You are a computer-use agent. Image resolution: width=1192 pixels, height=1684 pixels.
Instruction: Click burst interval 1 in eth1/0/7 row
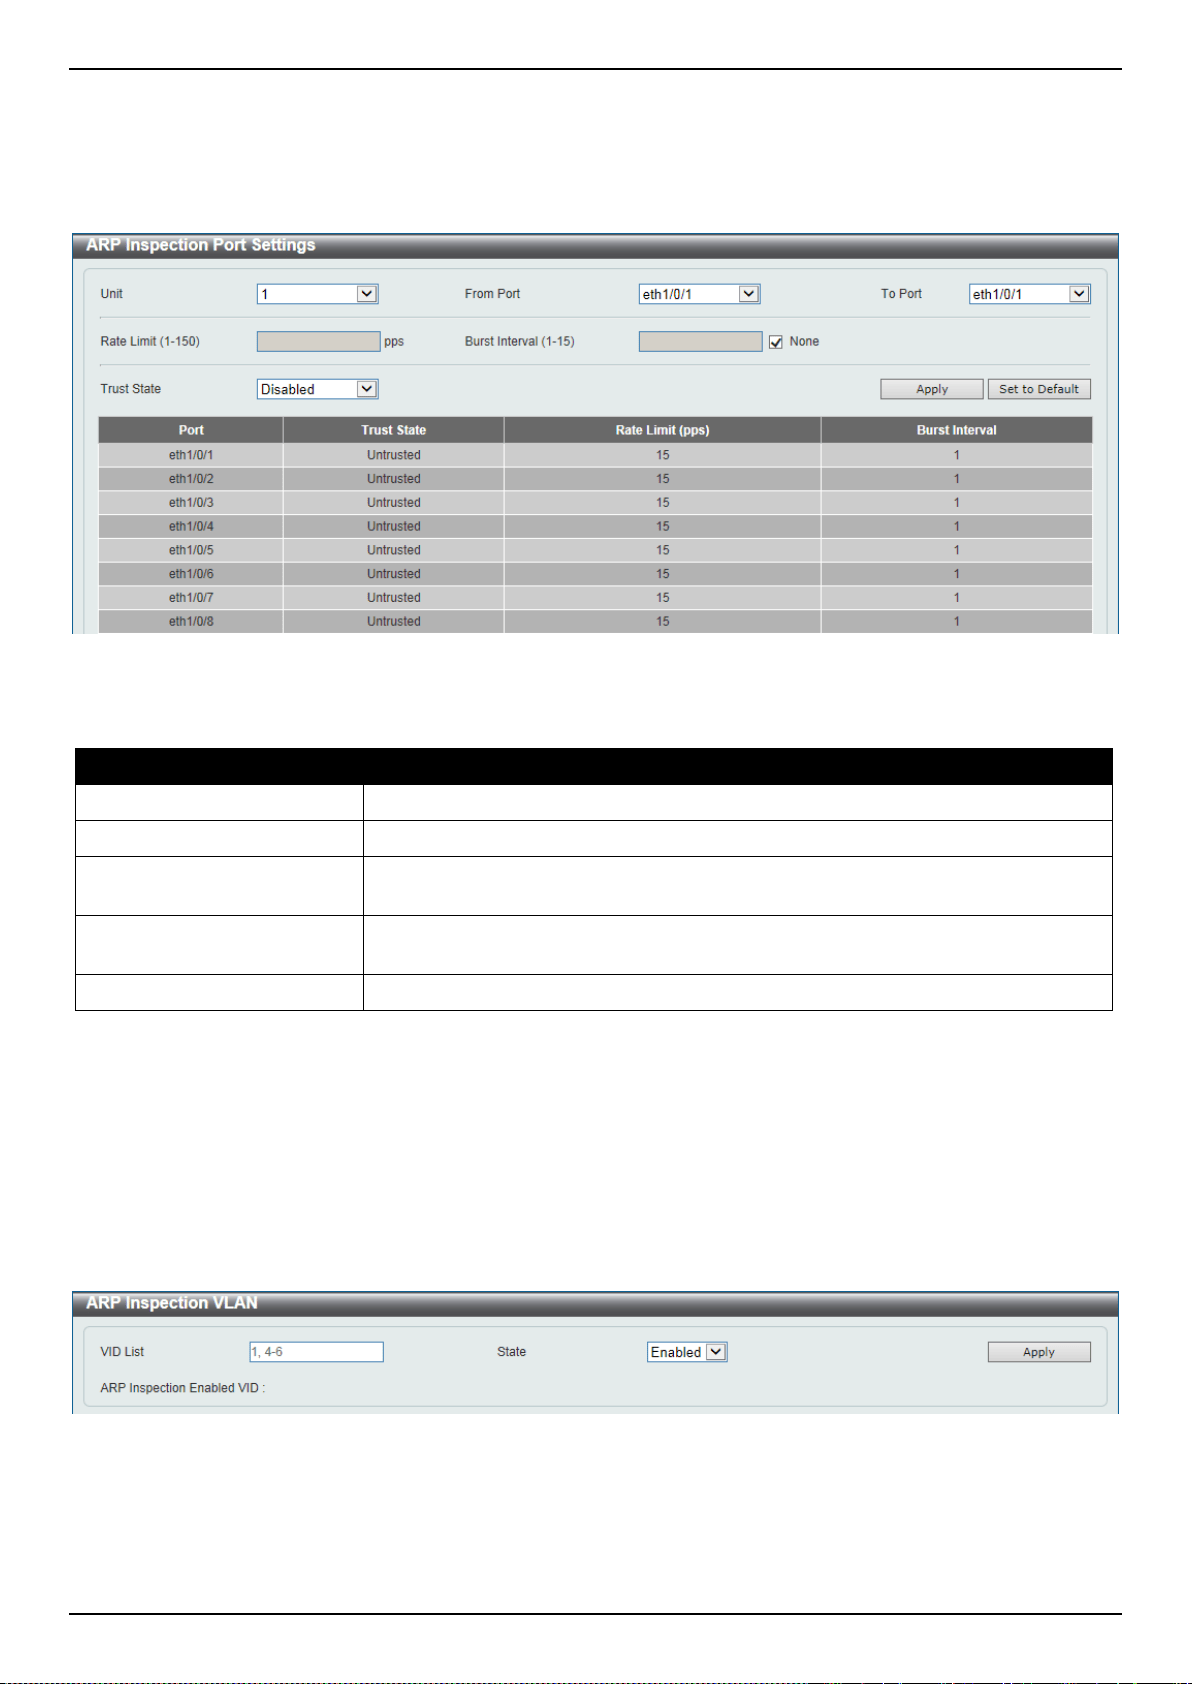click(957, 598)
